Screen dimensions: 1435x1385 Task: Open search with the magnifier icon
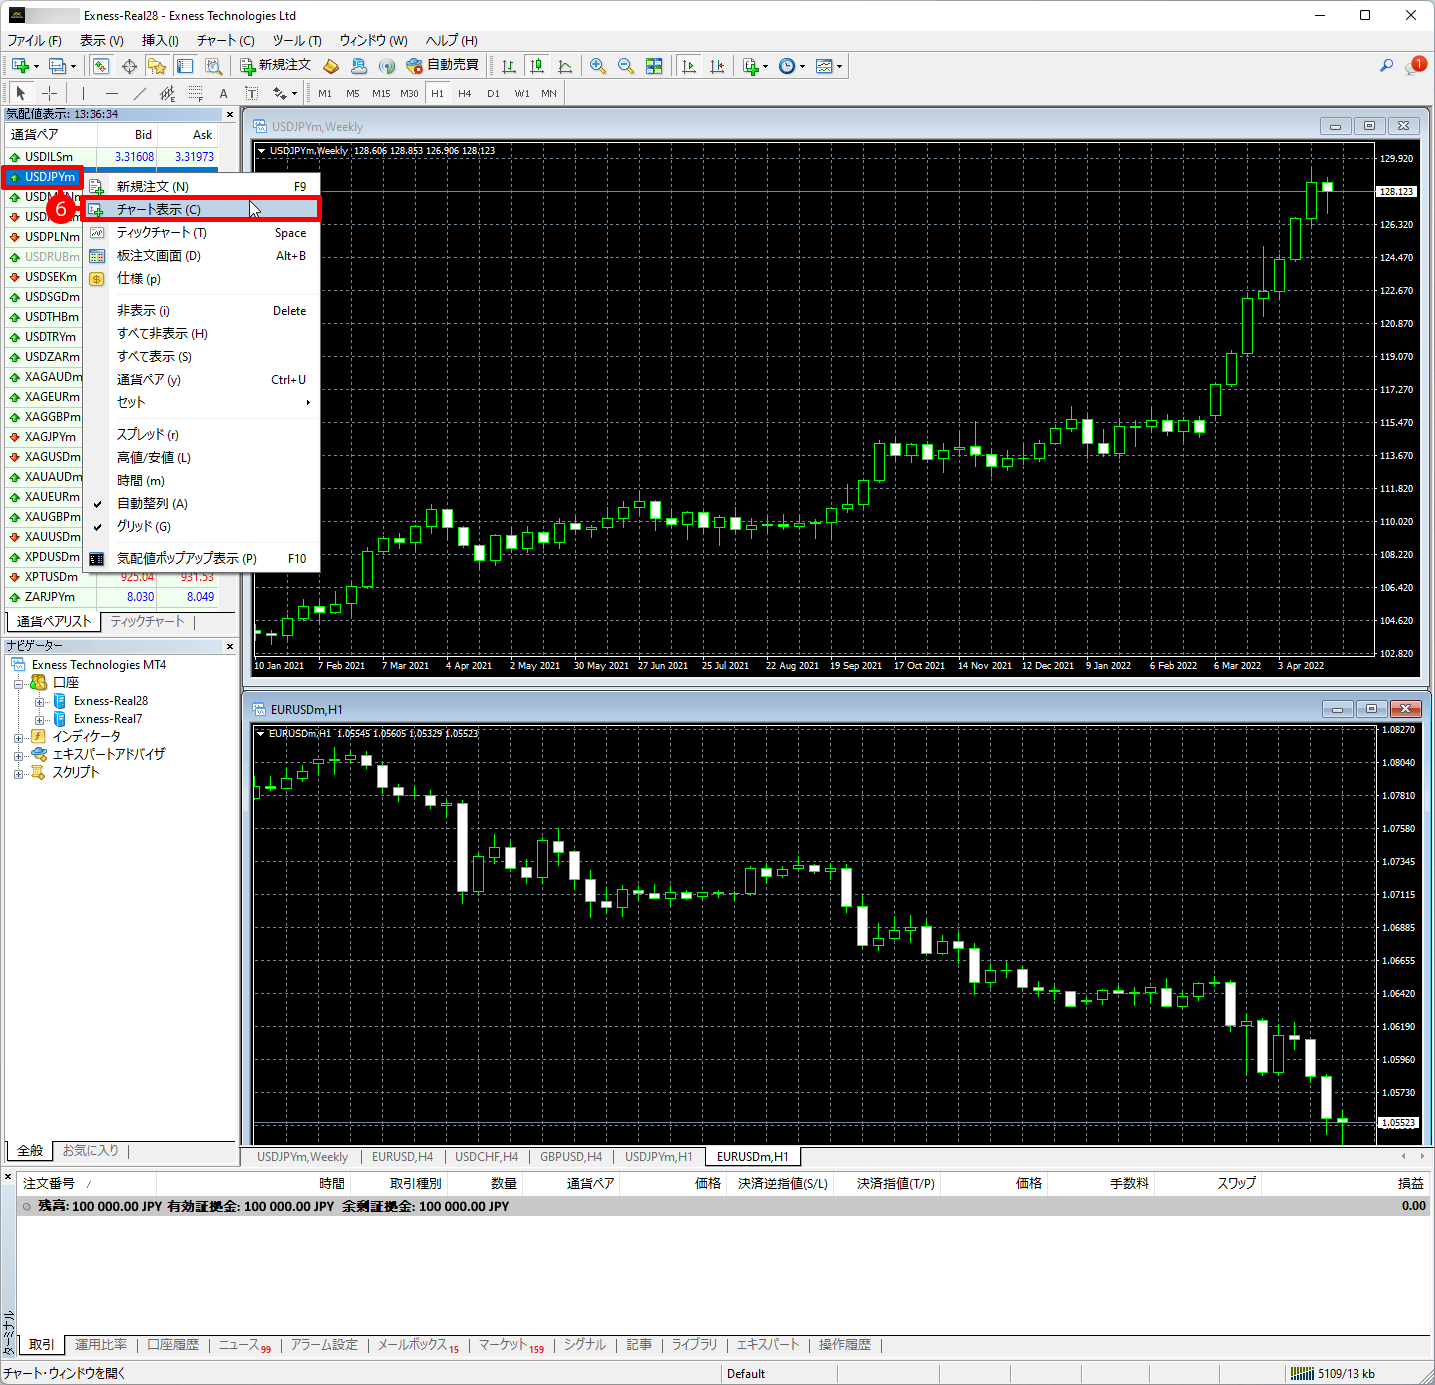(x=1386, y=66)
